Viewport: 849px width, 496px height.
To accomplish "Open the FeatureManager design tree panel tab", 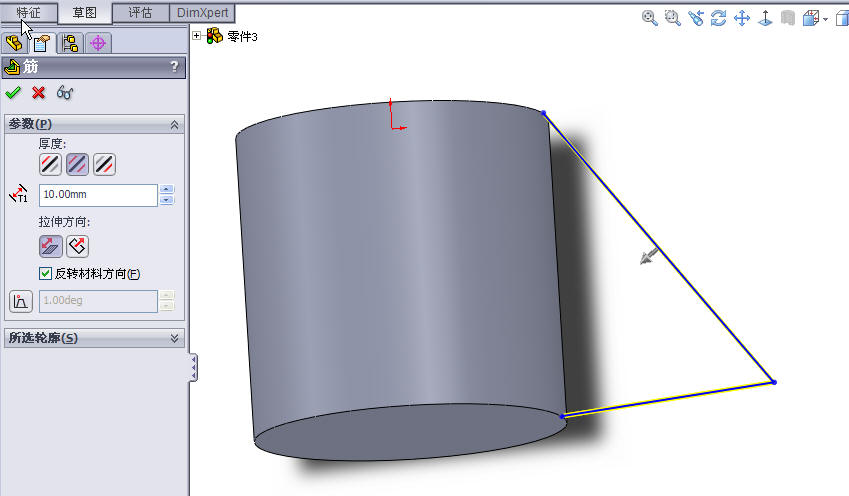I will point(14,43).
